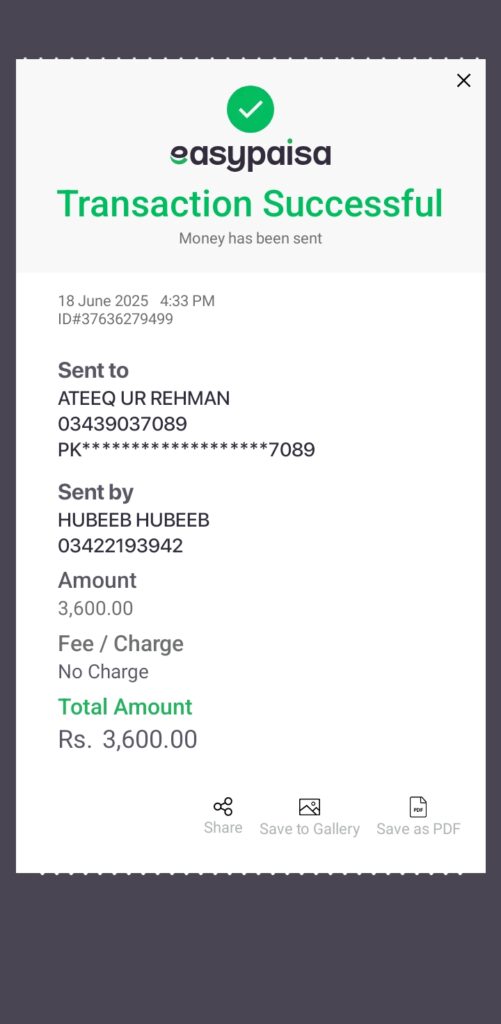Close the receipt with the X icon
This screenshot has height=1024, width=501.
(463, 80)
